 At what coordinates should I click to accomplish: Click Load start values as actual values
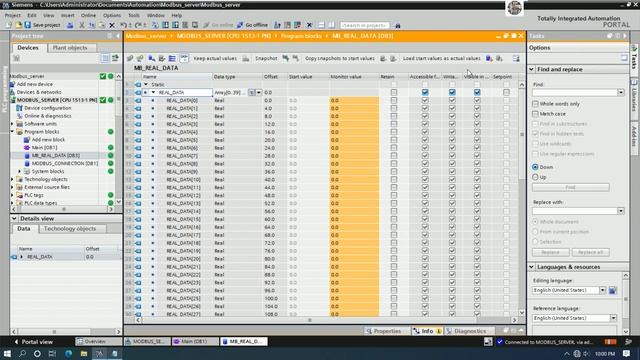441,58
